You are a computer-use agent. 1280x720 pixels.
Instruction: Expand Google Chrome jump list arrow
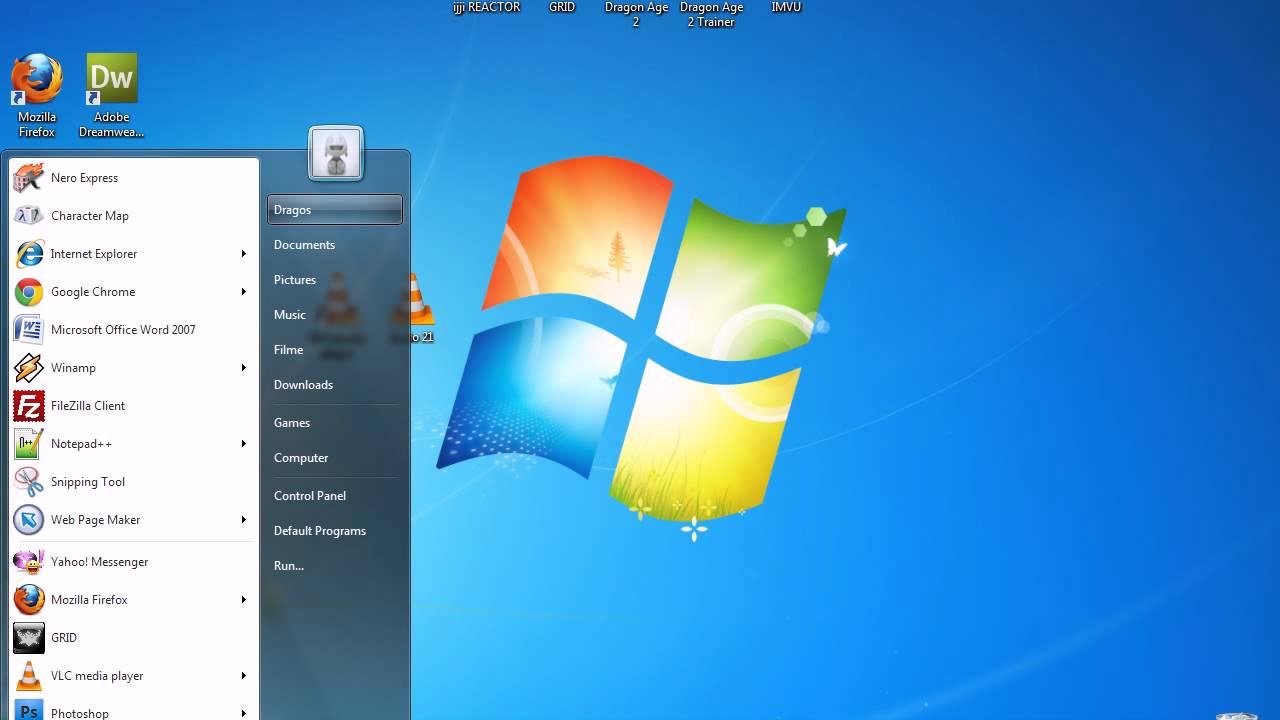click(x=243, y=292)
